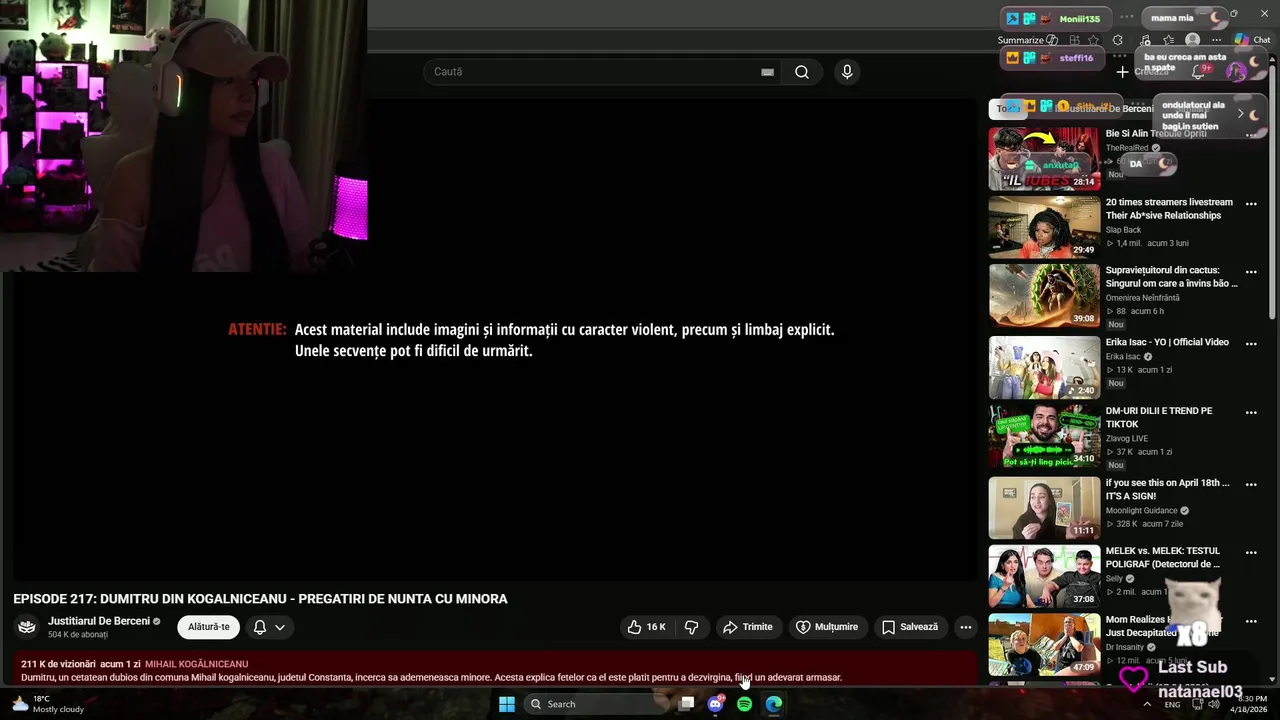Image resolution: width=1280 pixels, height=720 pixels.
Task: Open ENG language indicator in tray
Action: pyautogui.click(x=1172, y=704)
